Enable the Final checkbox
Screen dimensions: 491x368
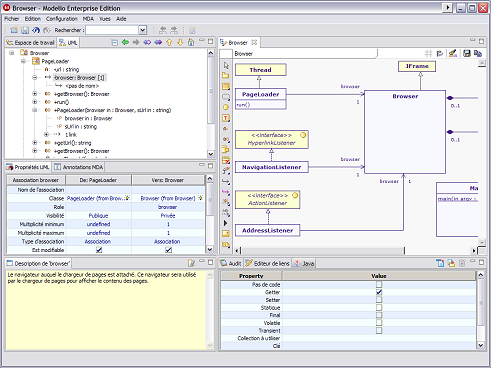coord(379,315)
